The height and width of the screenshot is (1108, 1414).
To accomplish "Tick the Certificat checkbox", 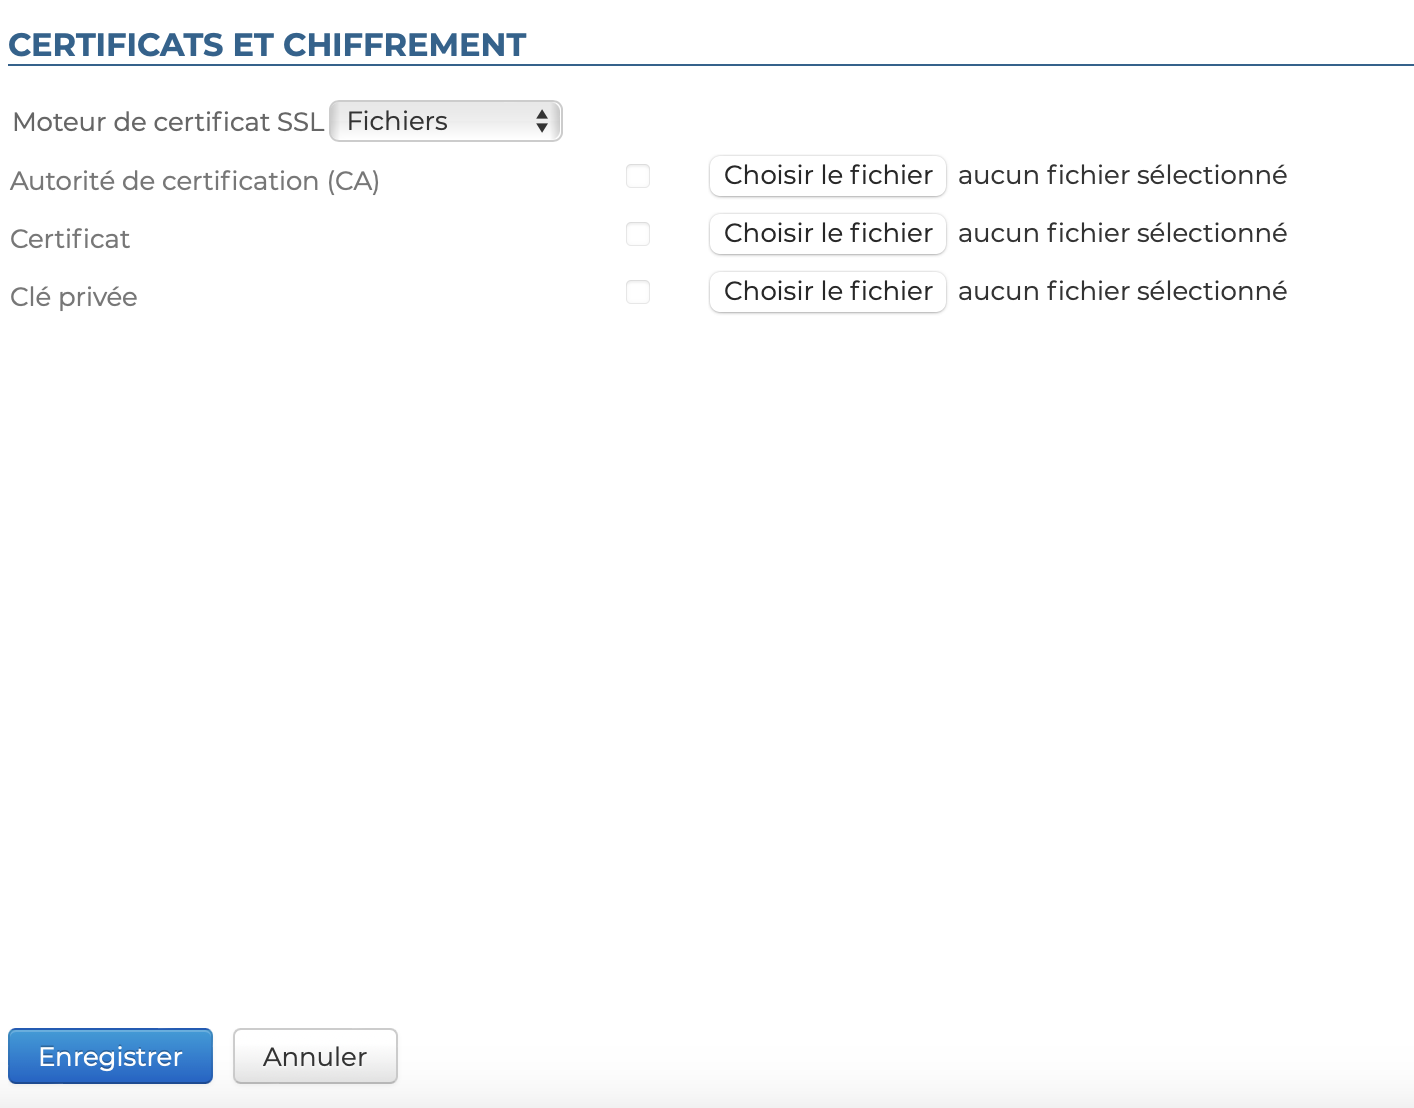I will 638,234.
